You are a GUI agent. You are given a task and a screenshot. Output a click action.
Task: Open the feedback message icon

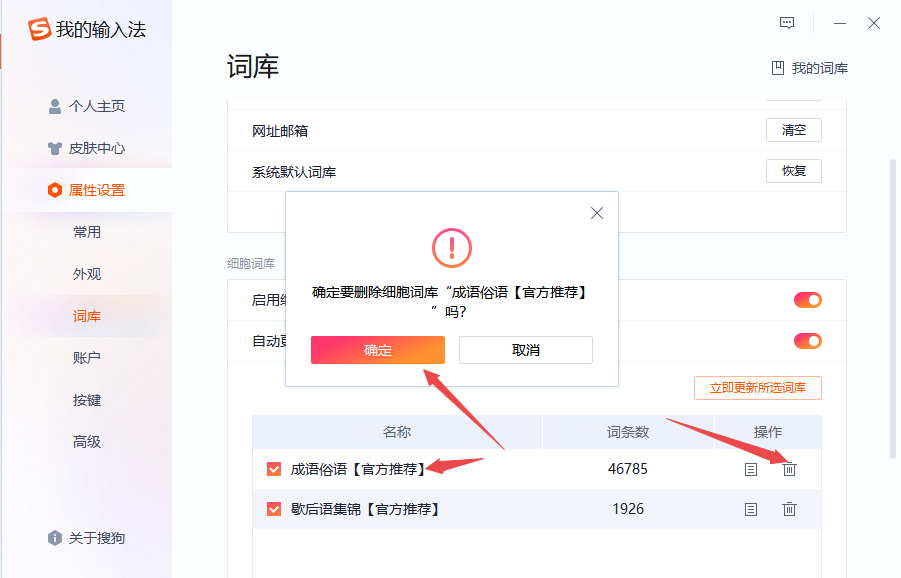click(x=787, y=23)
